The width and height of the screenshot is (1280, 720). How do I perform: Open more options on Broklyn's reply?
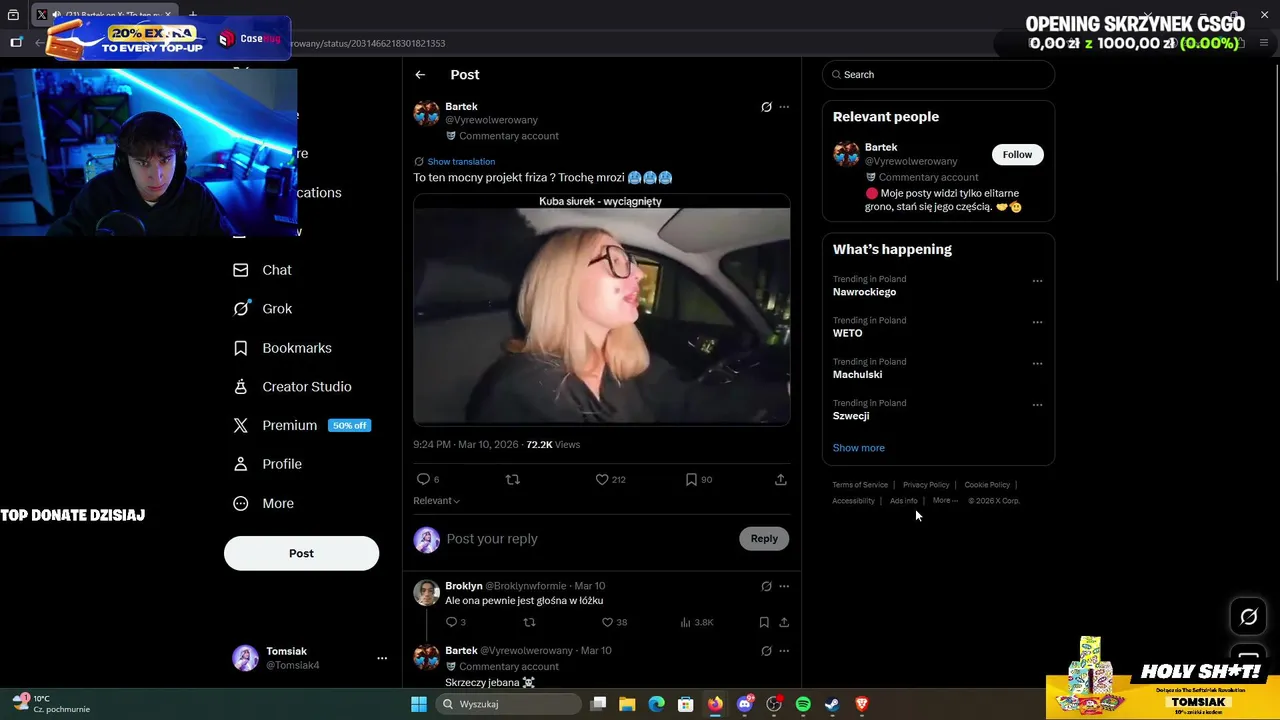click(784, 586)
